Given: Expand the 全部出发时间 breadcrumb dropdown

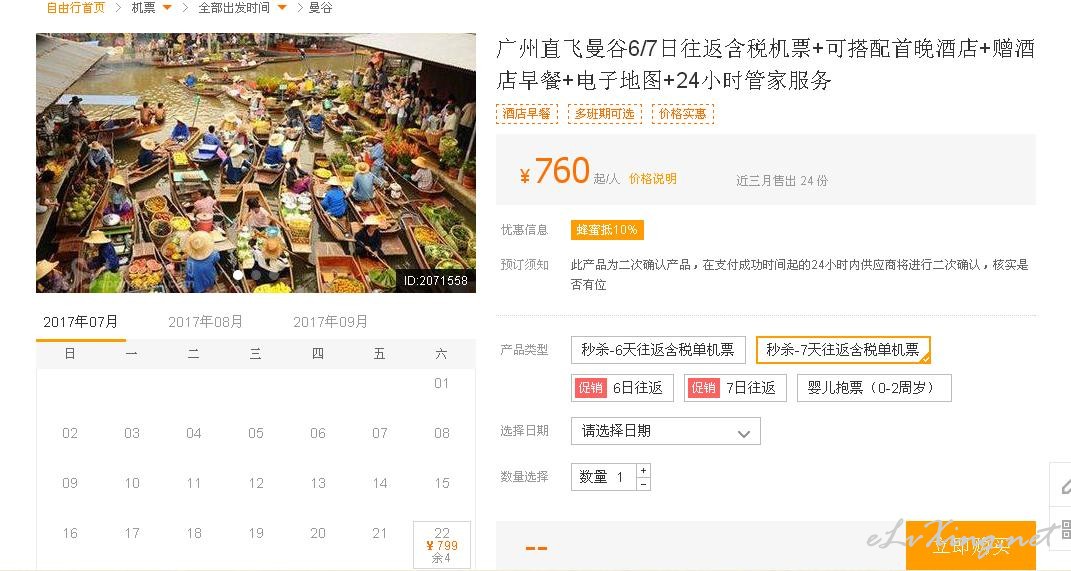Looking at the screenshot, I should click(281, 8).
